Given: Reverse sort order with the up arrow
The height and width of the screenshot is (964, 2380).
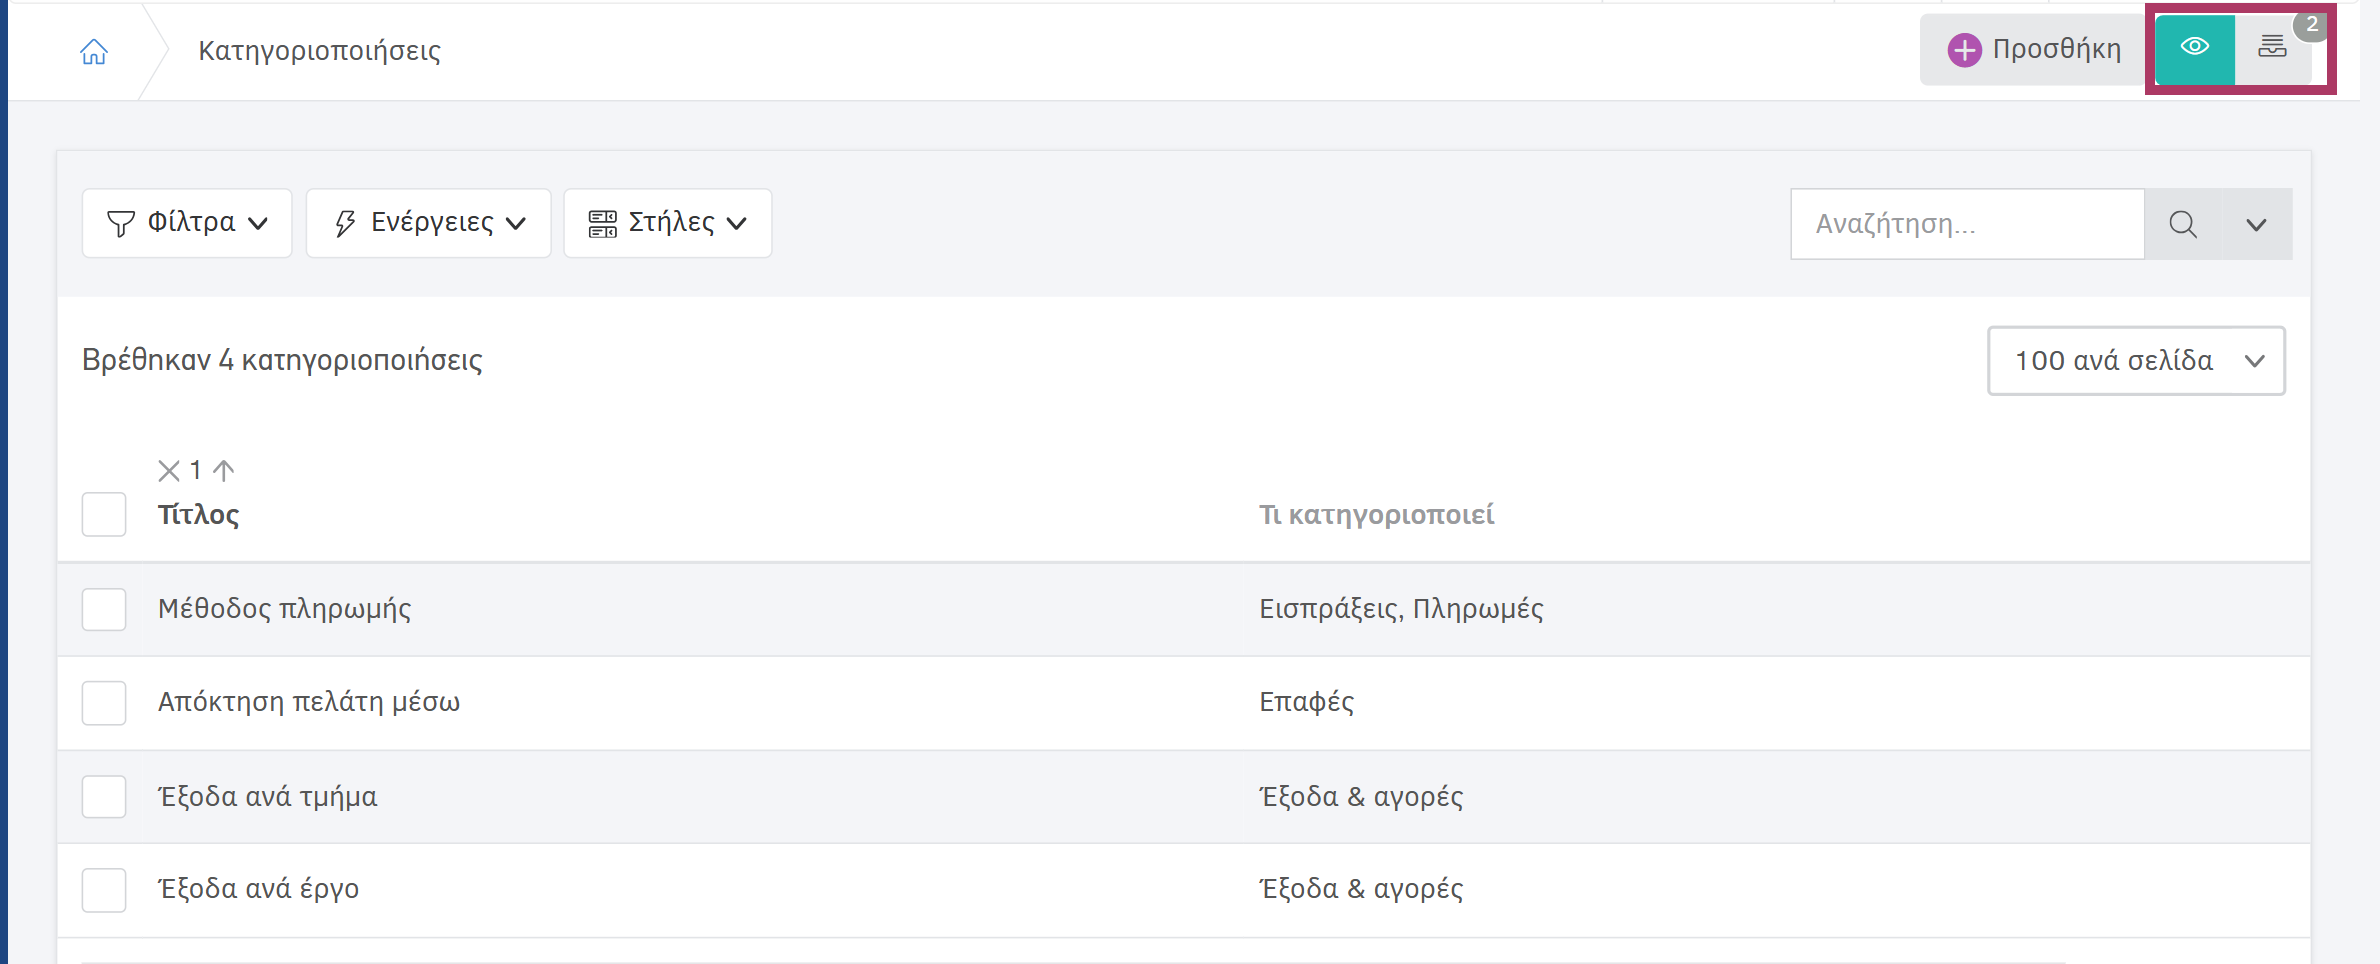Looking at the screenshot, I should (x=224, y=470).
